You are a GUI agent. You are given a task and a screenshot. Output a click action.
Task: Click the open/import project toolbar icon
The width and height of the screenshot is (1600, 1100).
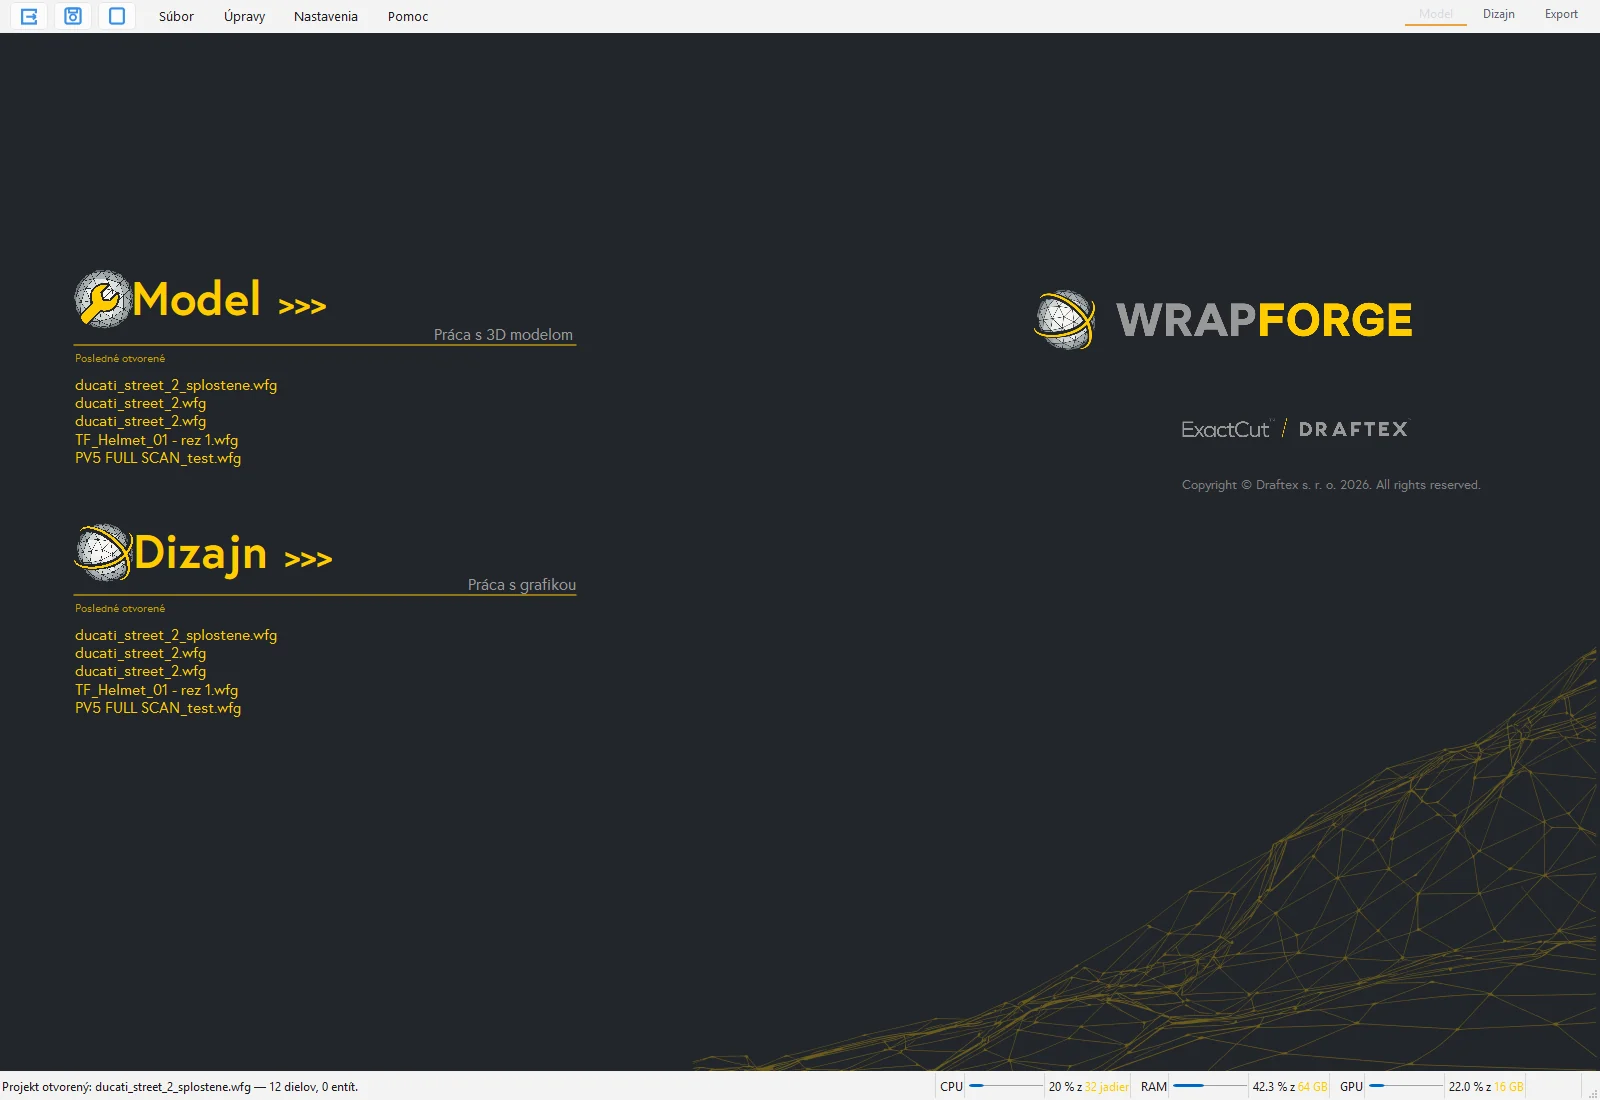(29, 16)
